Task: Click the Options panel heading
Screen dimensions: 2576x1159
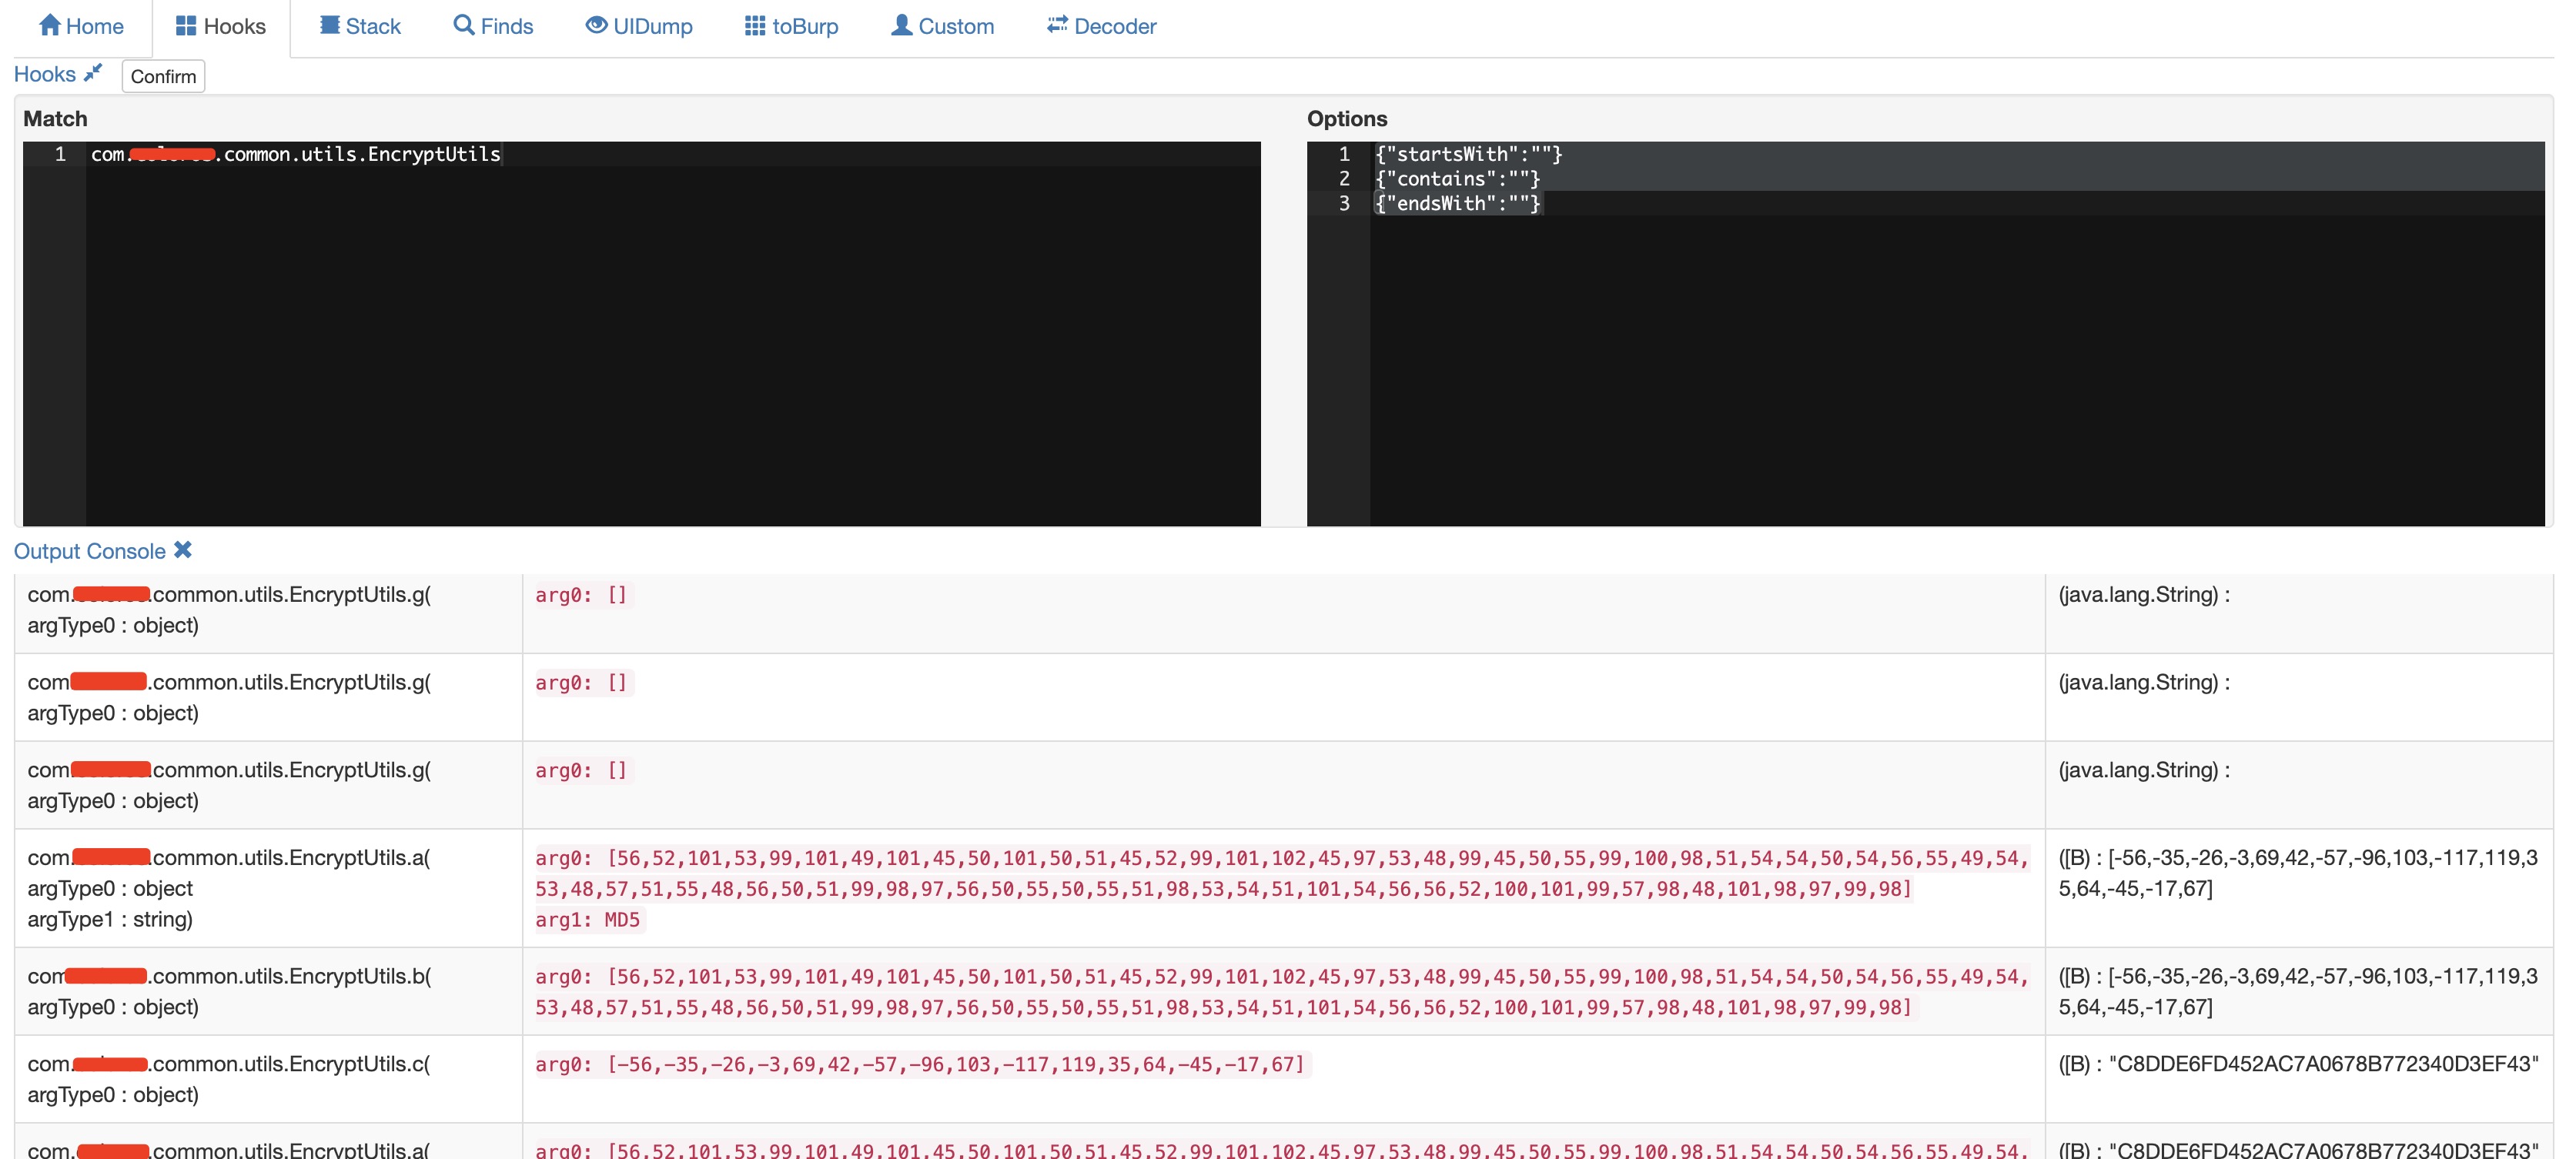Action: (1347, 118)
